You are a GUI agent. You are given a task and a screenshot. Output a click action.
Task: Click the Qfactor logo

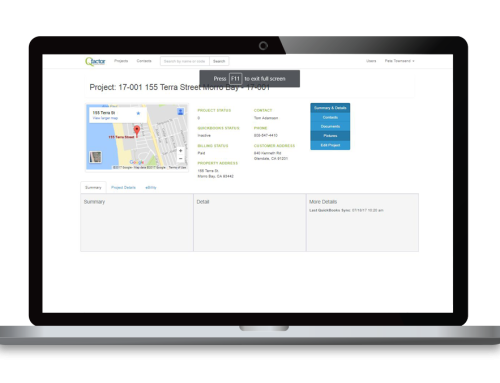click(x=95, y=61)
